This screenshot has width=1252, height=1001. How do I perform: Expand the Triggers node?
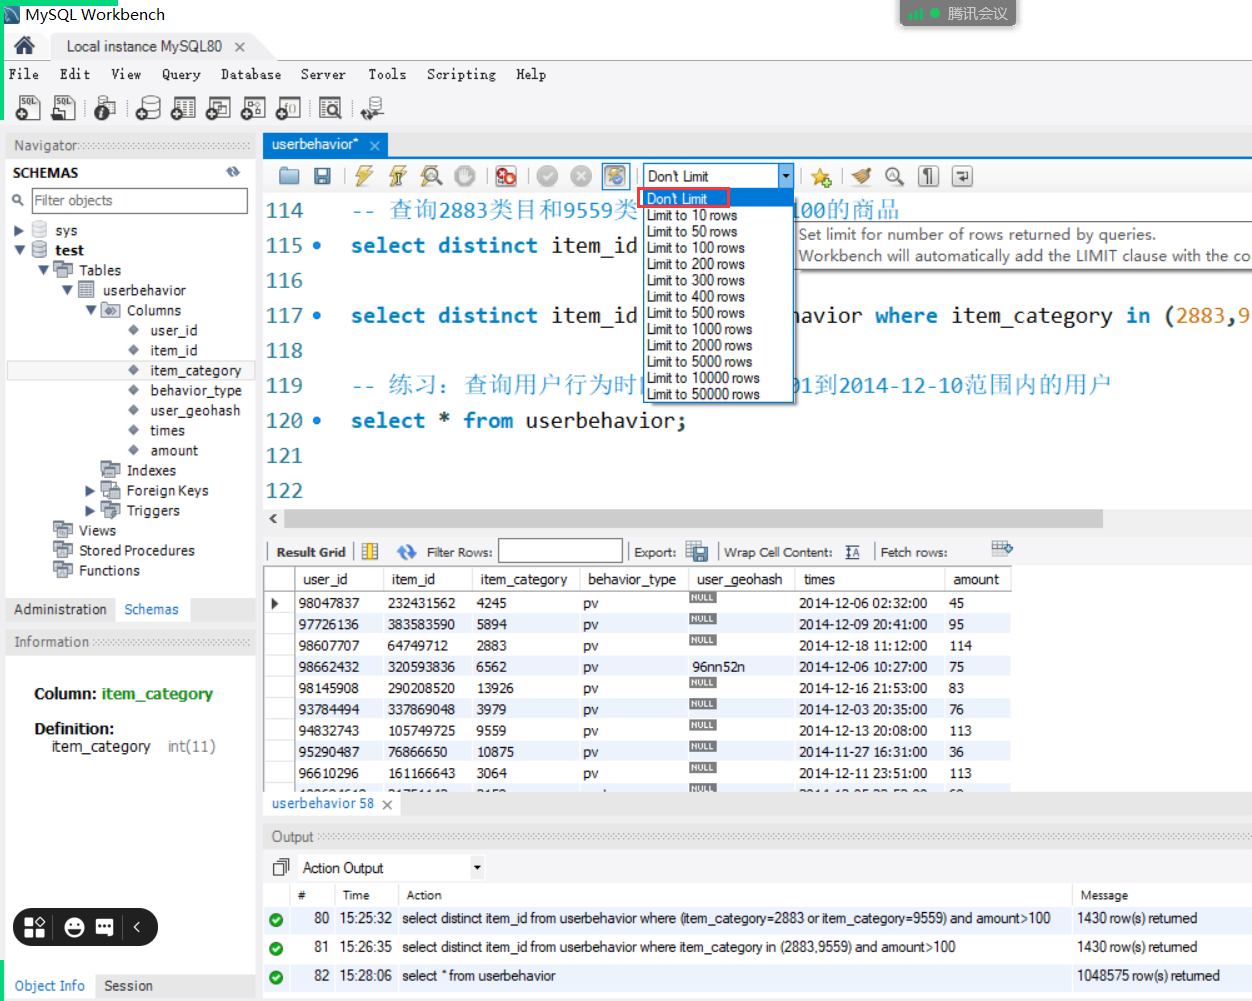pos(91,510)
